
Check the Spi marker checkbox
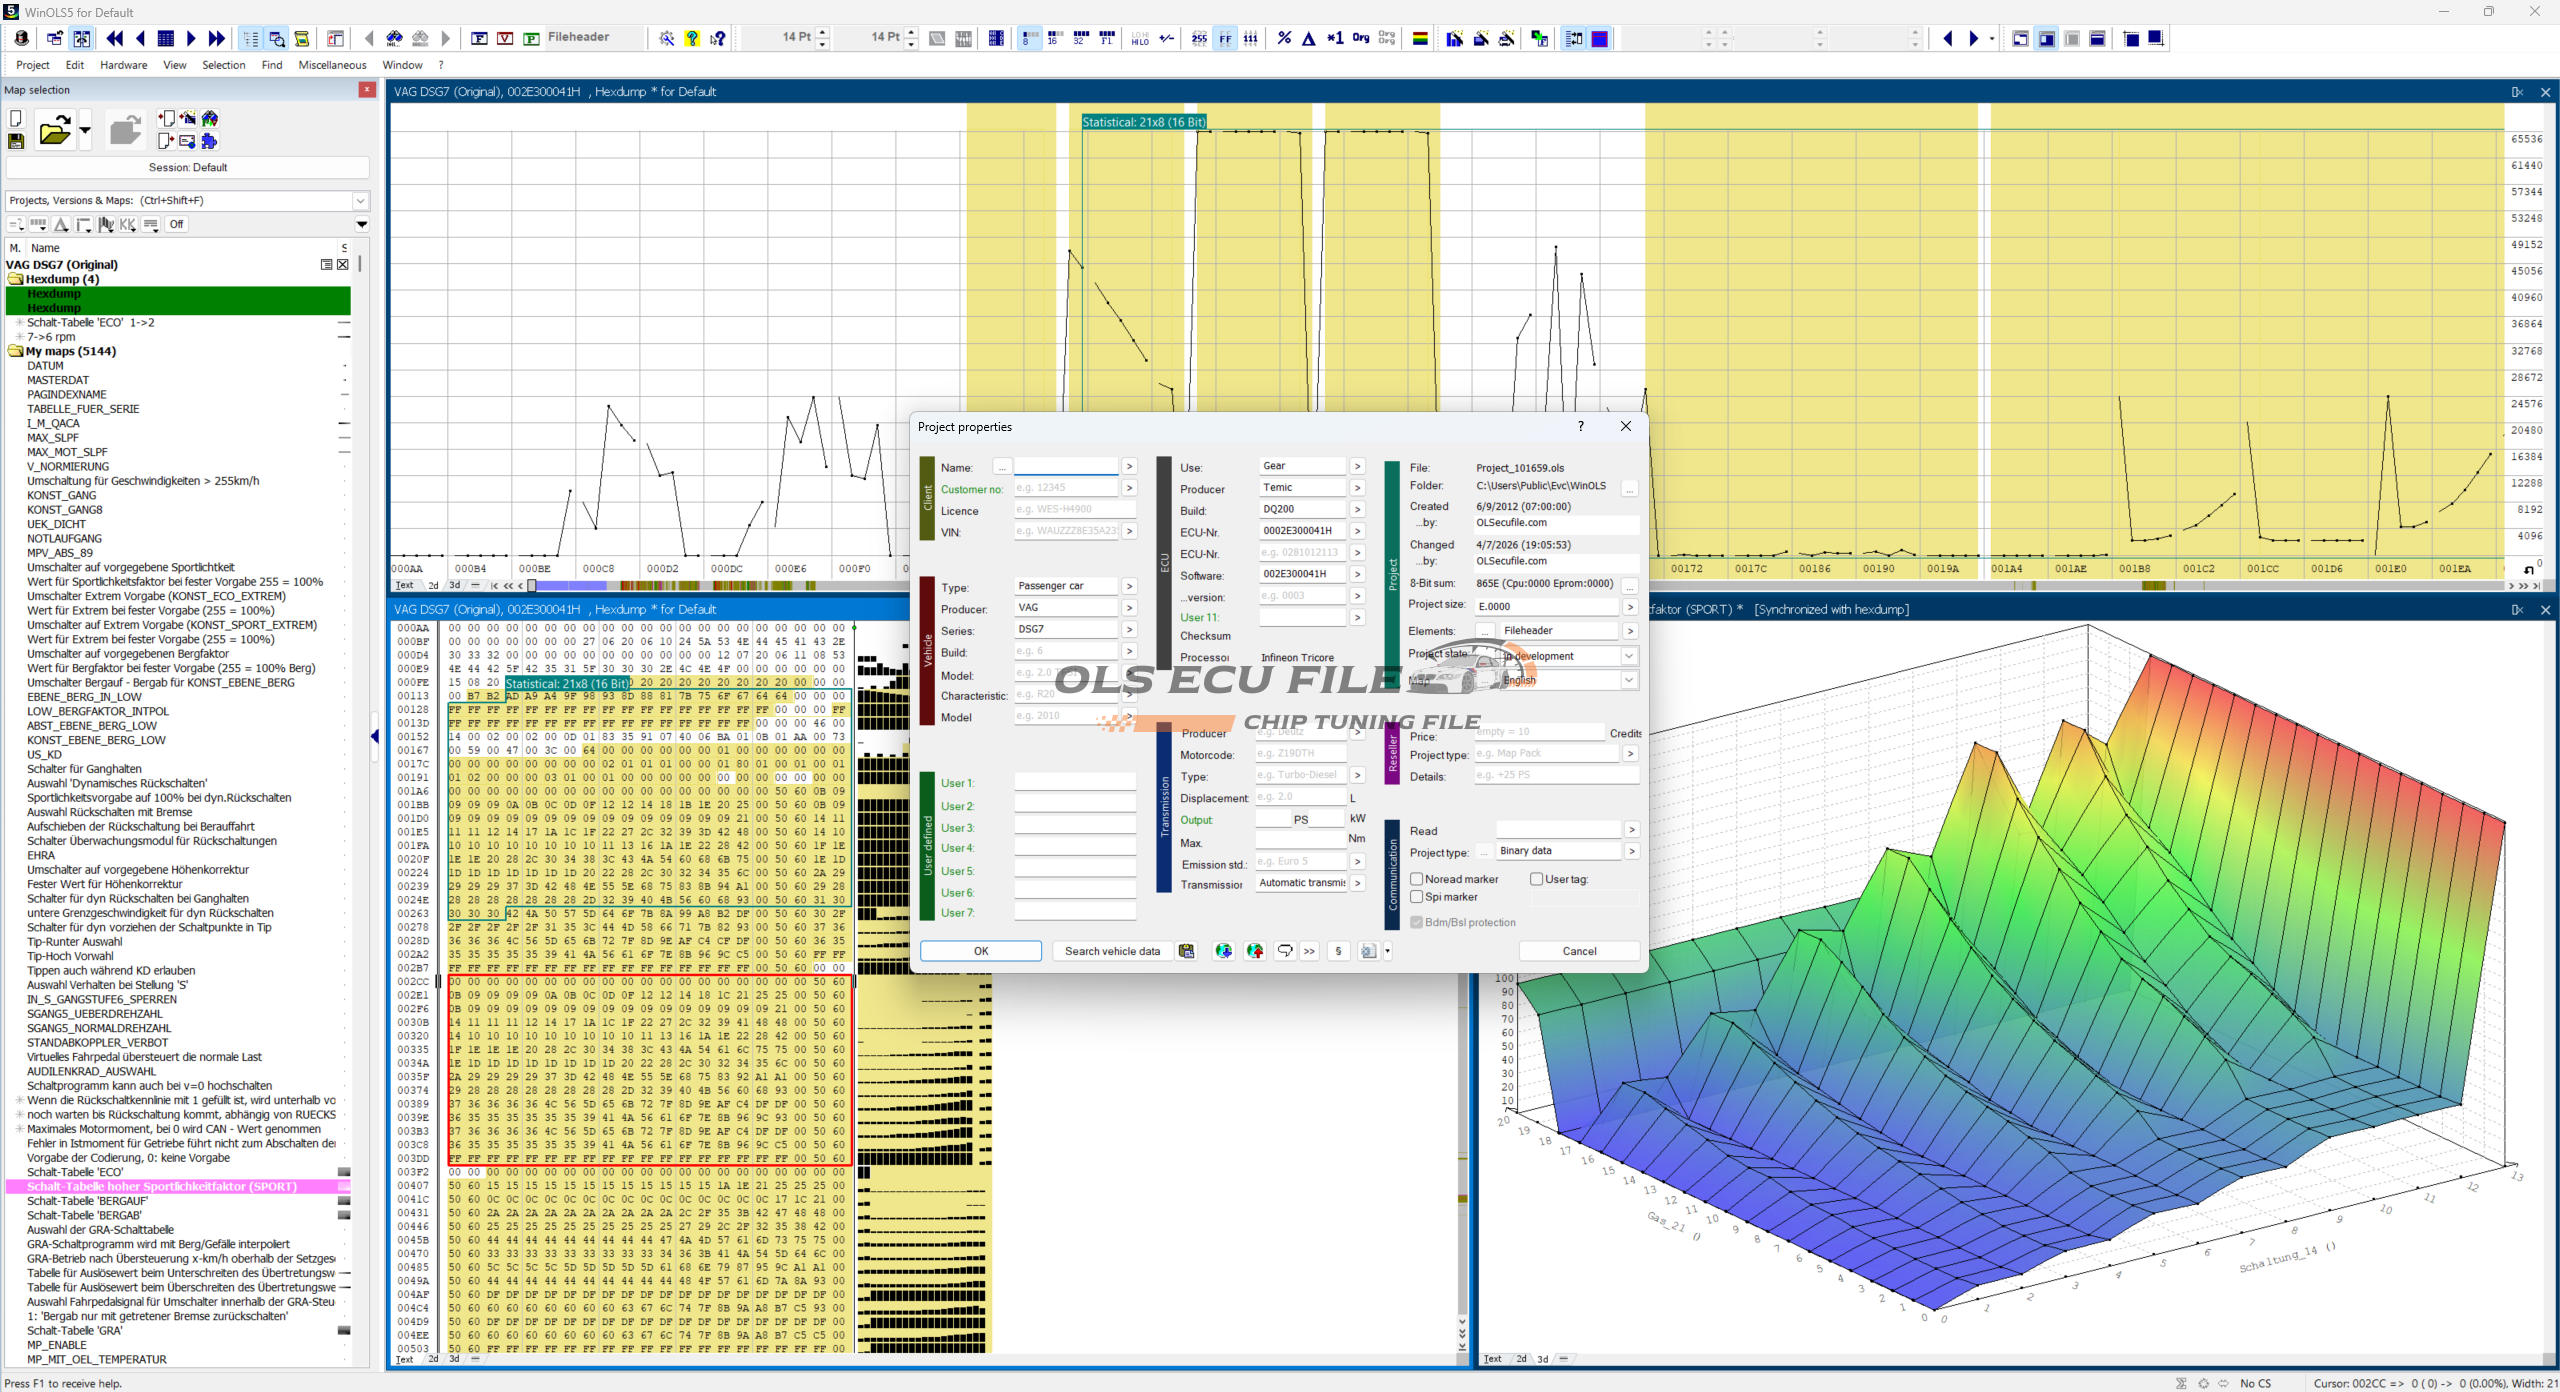(x=1417, y=897)
